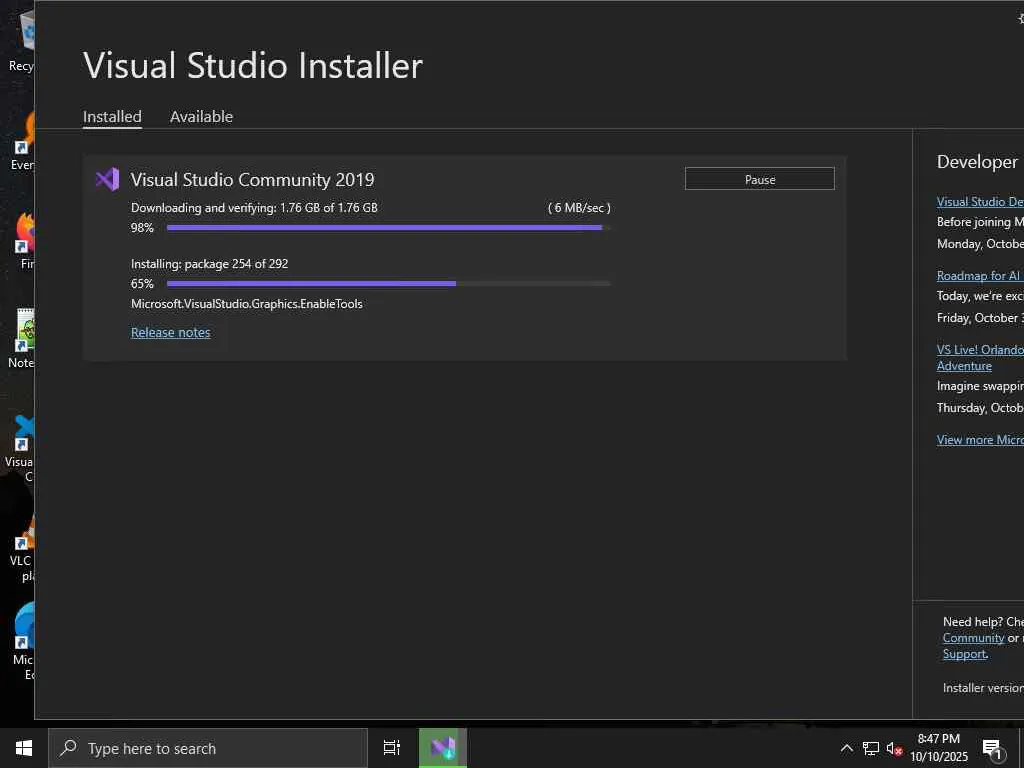Select the Microsoft.VisualStudio.Graphics.EnableTools package name
The width and height of the screenshot is (1024, 768).
246,304
